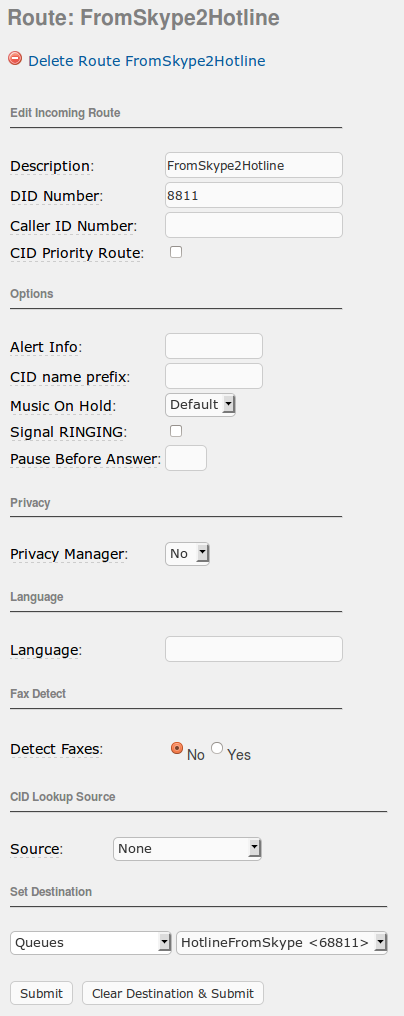
Task: Click the Submit button
Action: tap(42, 993)
